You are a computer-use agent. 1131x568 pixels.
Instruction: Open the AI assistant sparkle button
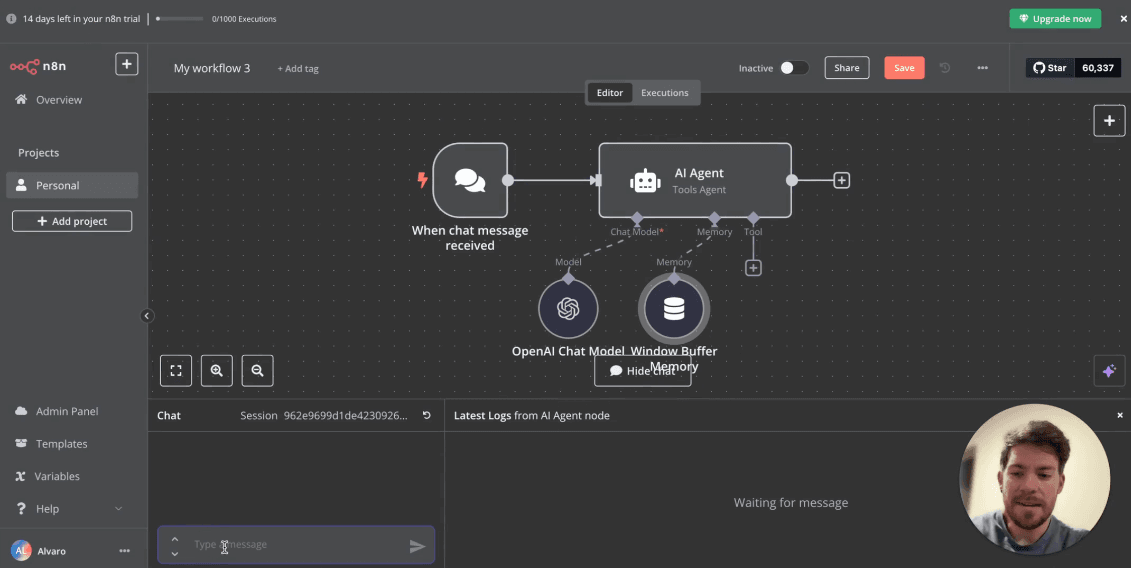[x=1108, y=371]
